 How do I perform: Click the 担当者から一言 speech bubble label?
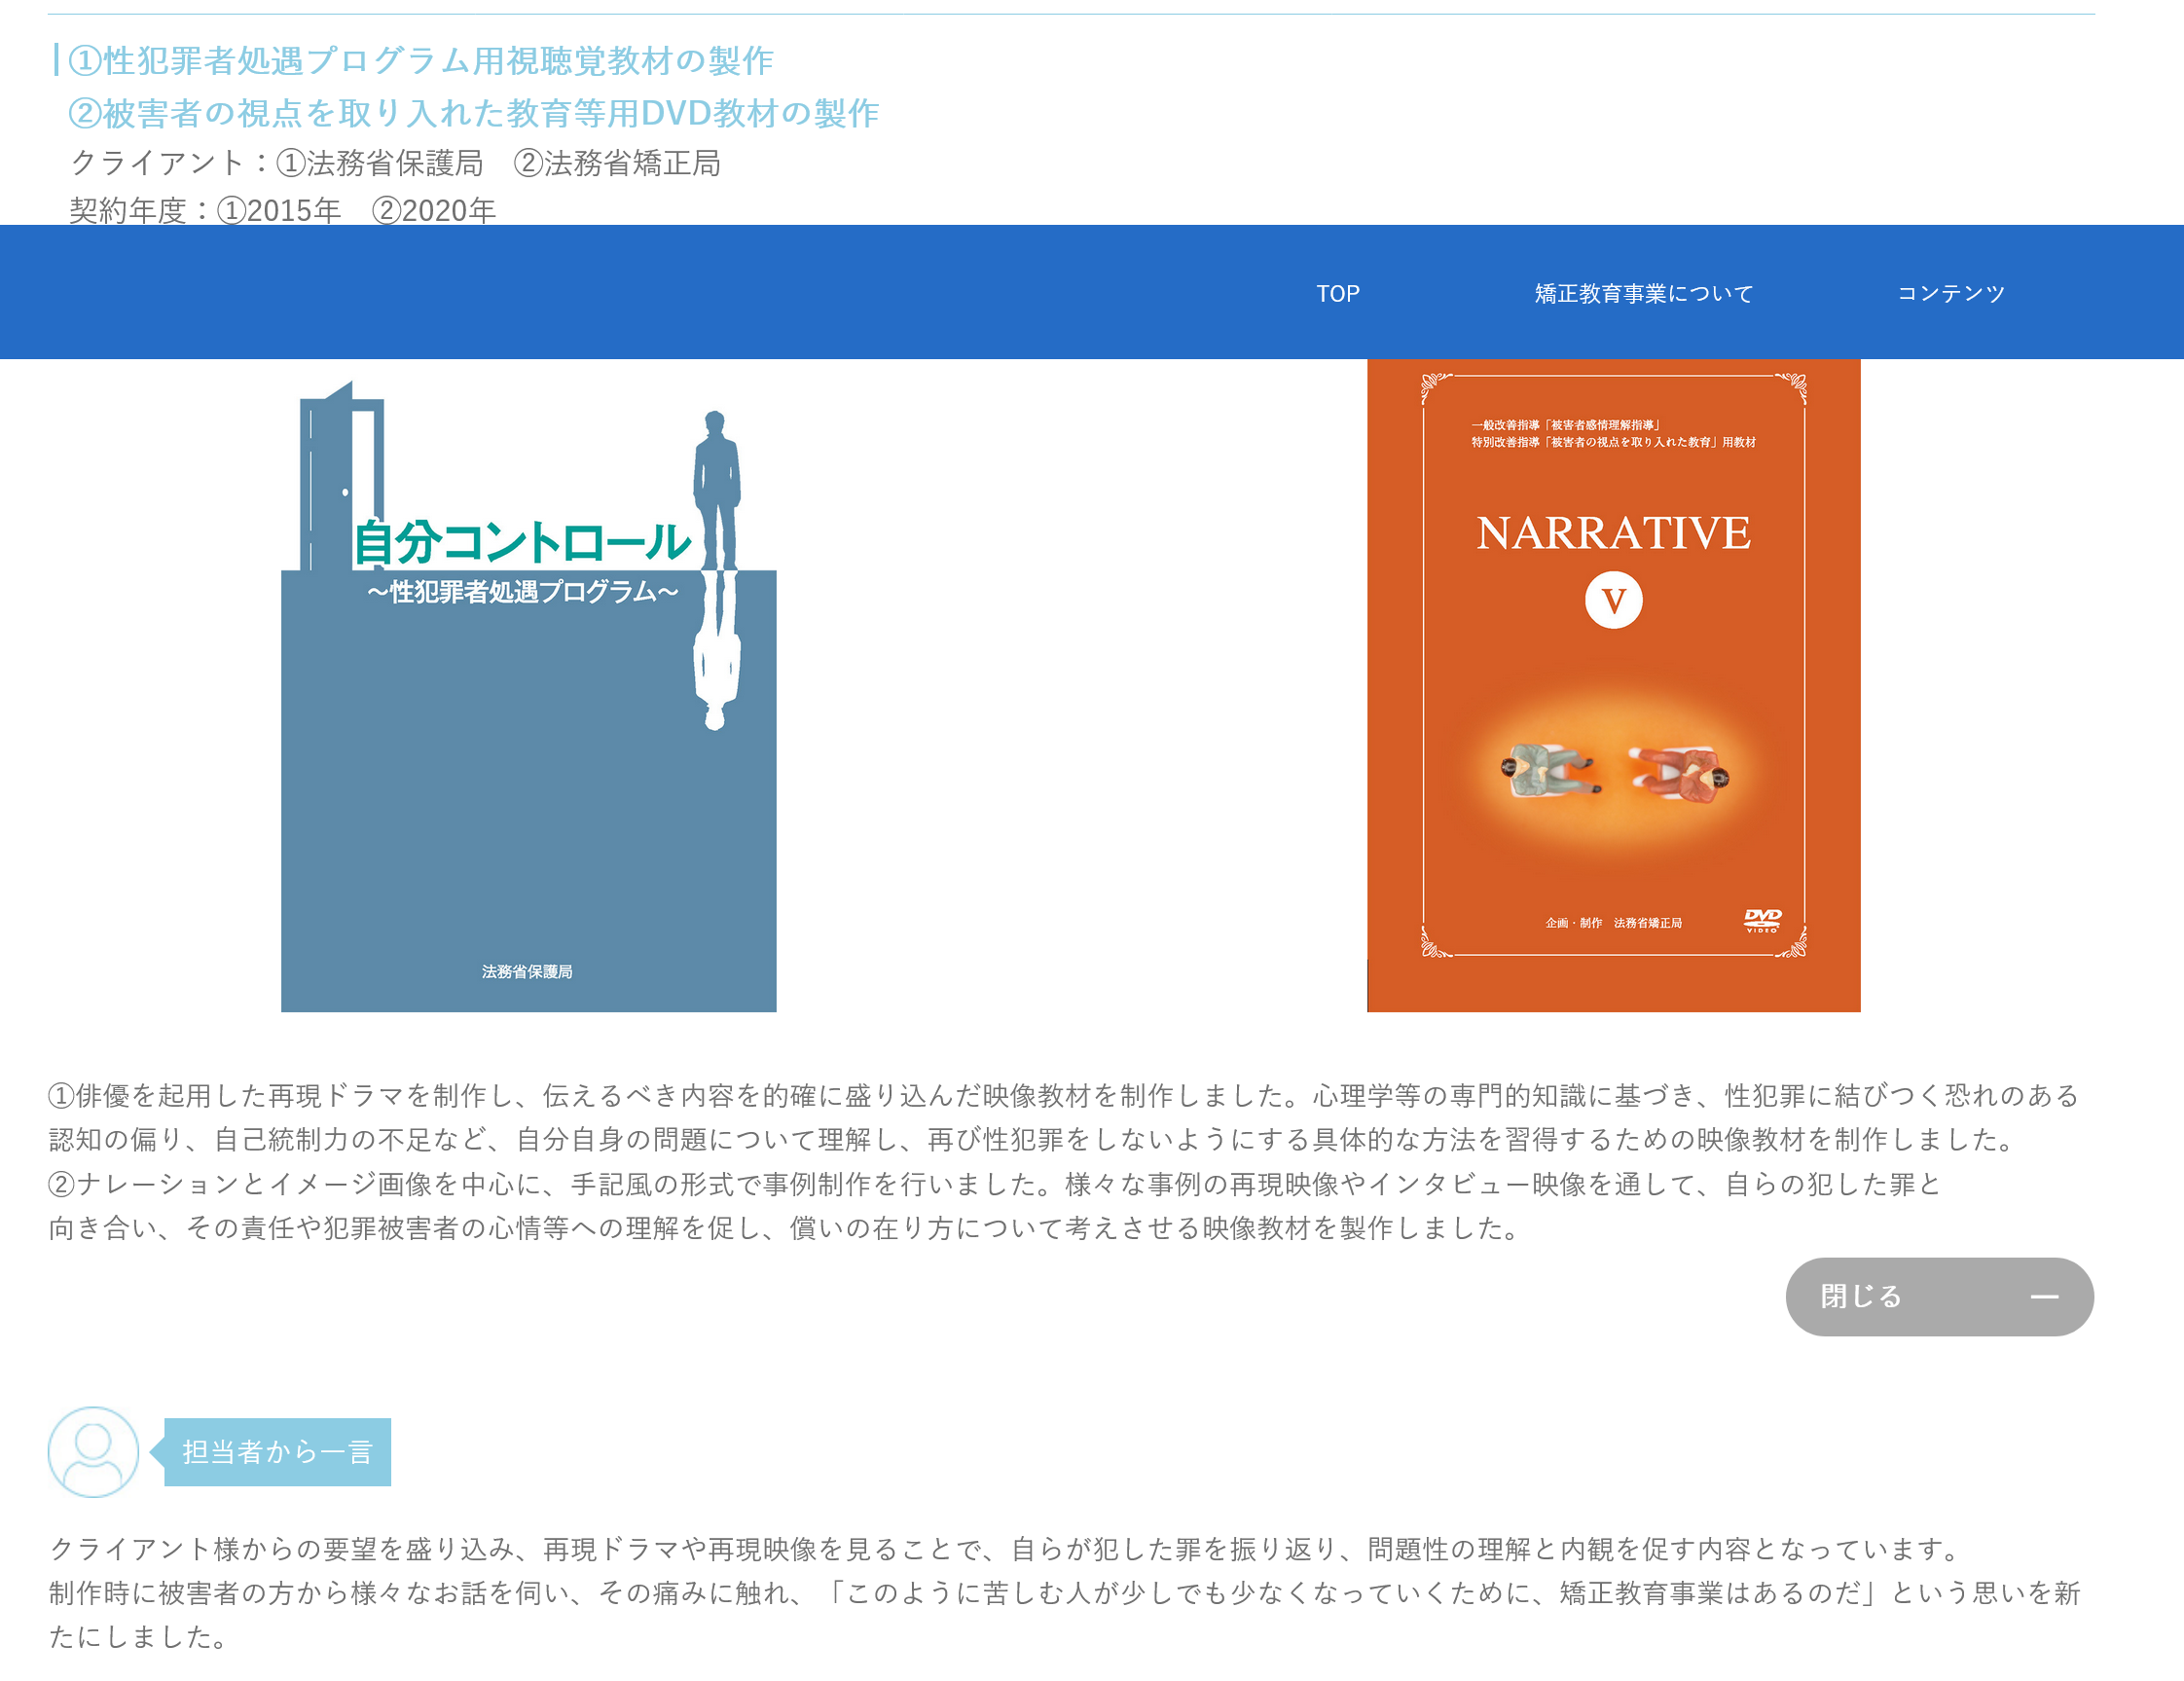[x=277, y=1451]
